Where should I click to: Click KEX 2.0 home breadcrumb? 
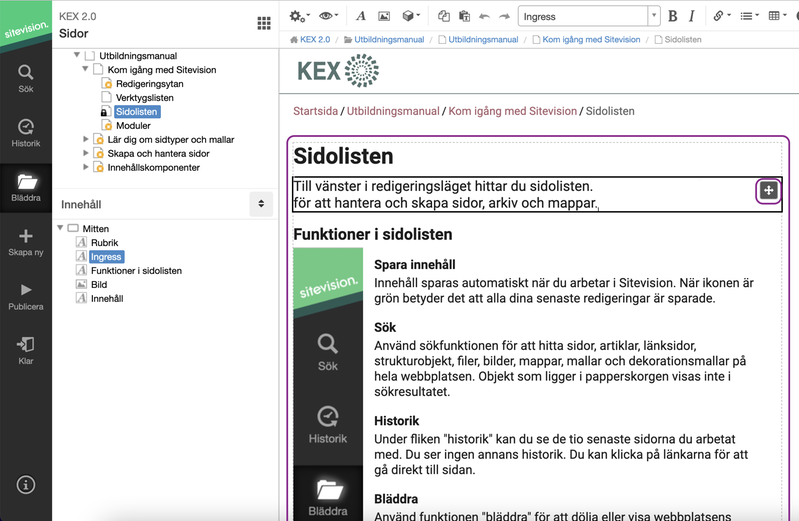tap(310, 39)
